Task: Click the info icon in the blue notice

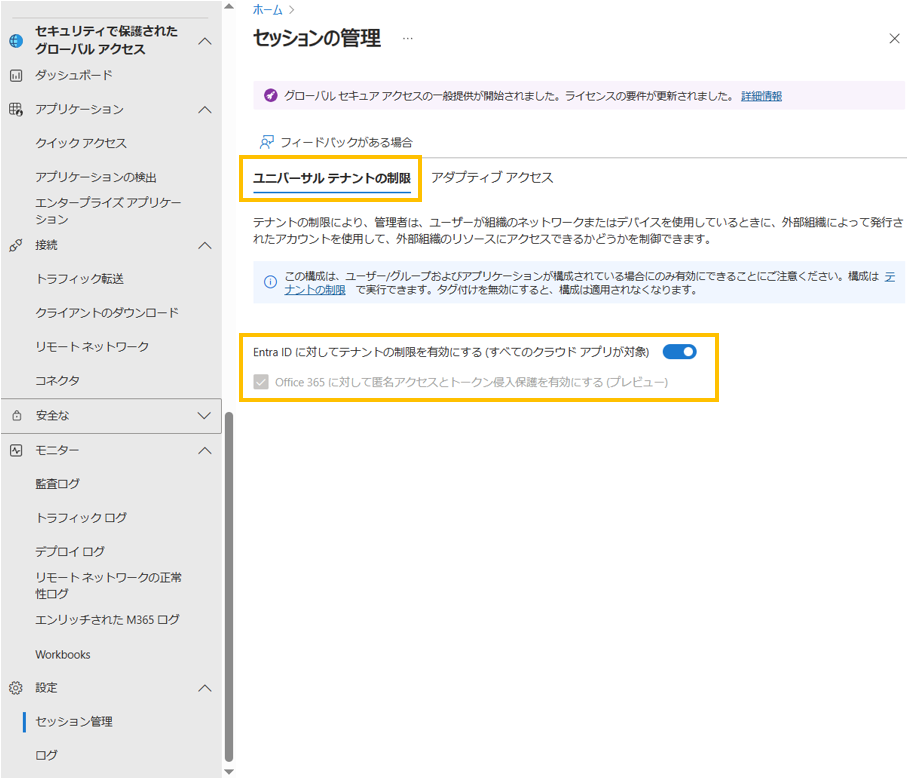Action: [x=270, y=282]
